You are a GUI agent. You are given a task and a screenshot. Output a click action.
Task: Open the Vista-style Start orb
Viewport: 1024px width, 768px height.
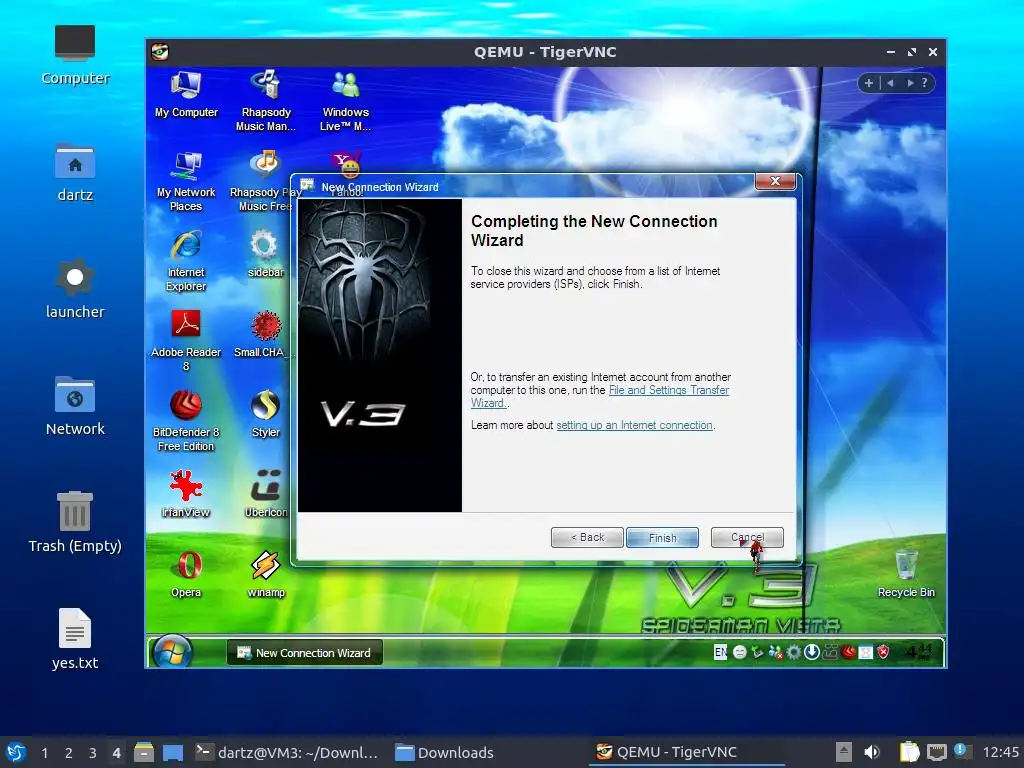172,652
